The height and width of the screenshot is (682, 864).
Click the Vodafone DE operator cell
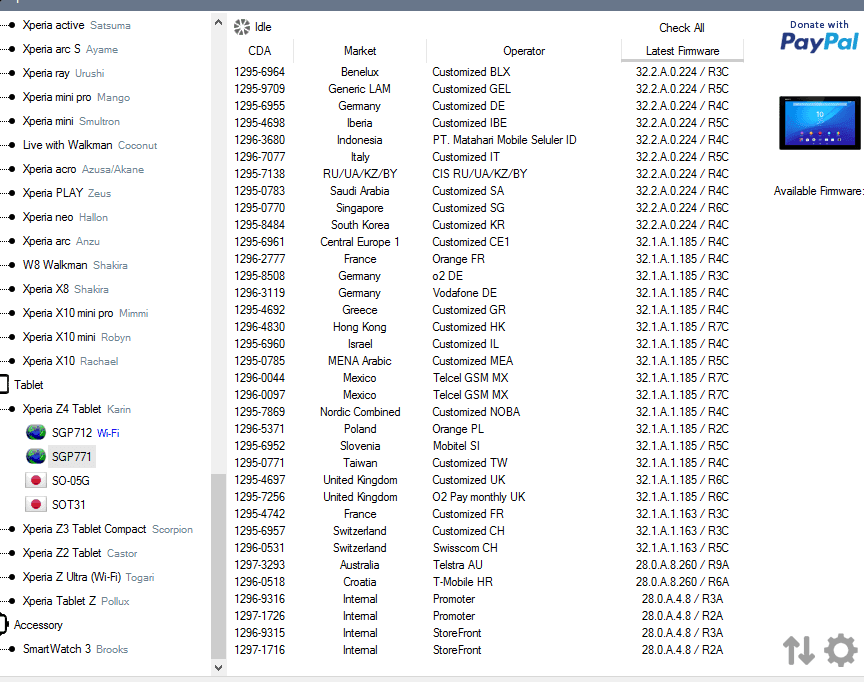point(465,293)
